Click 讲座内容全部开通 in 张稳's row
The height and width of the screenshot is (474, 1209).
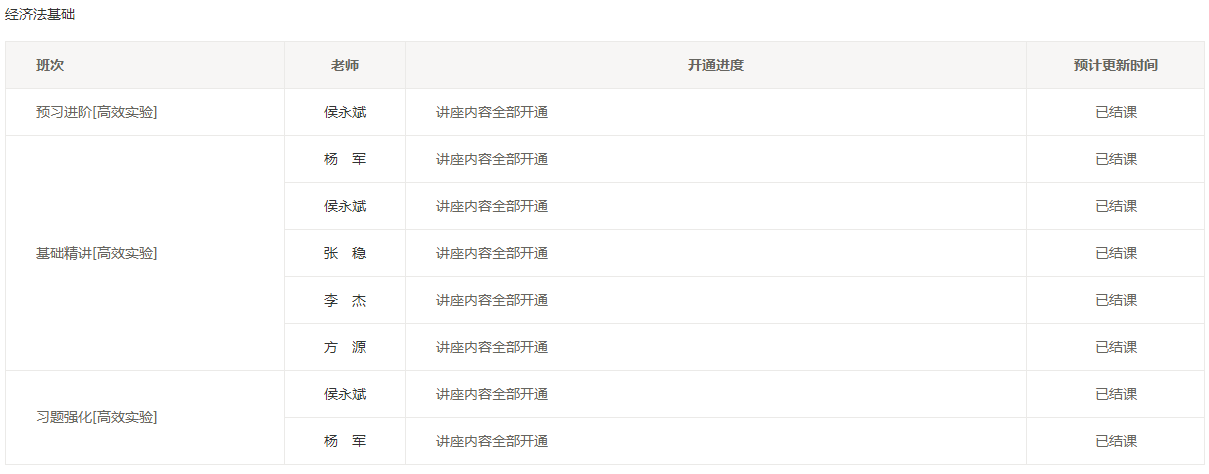(492, 253)
